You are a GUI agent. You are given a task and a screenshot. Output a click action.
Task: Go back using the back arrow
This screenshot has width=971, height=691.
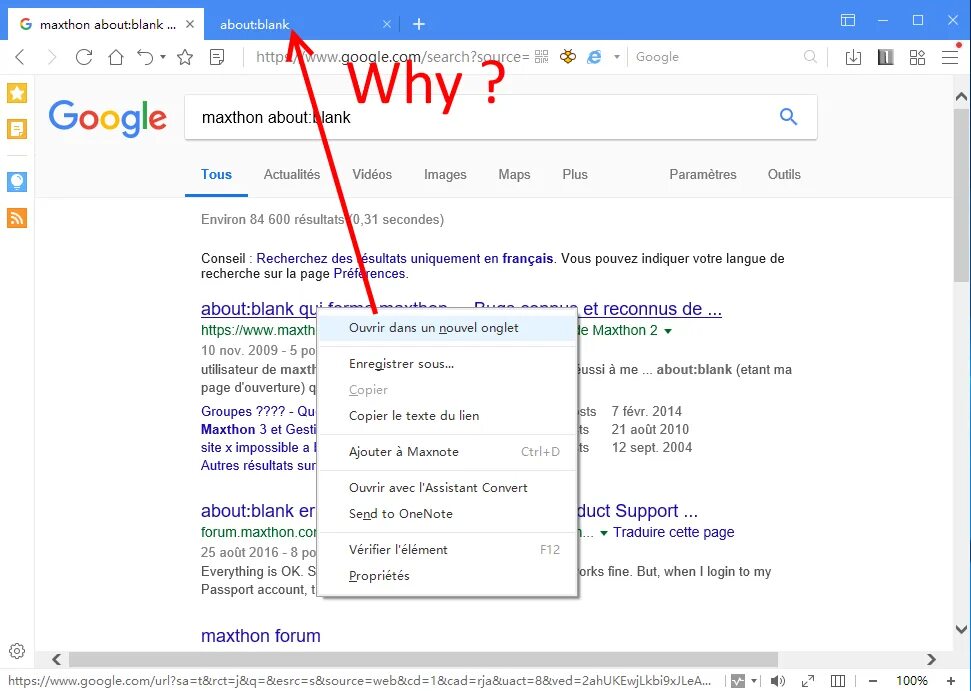(20, 58)
